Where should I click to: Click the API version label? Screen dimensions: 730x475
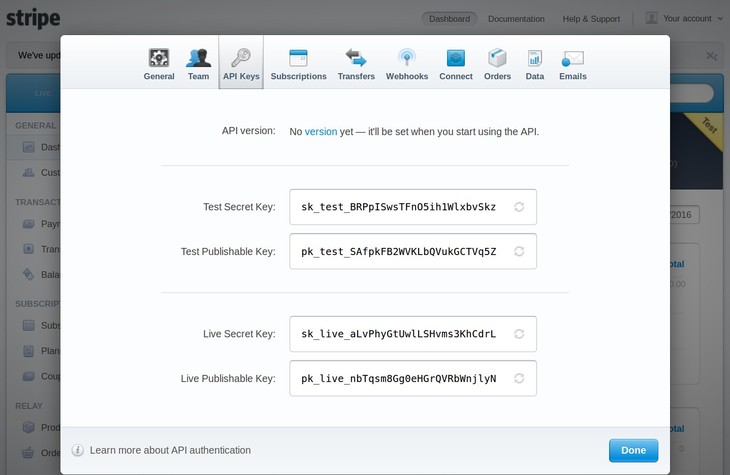[x=249, y=131]
